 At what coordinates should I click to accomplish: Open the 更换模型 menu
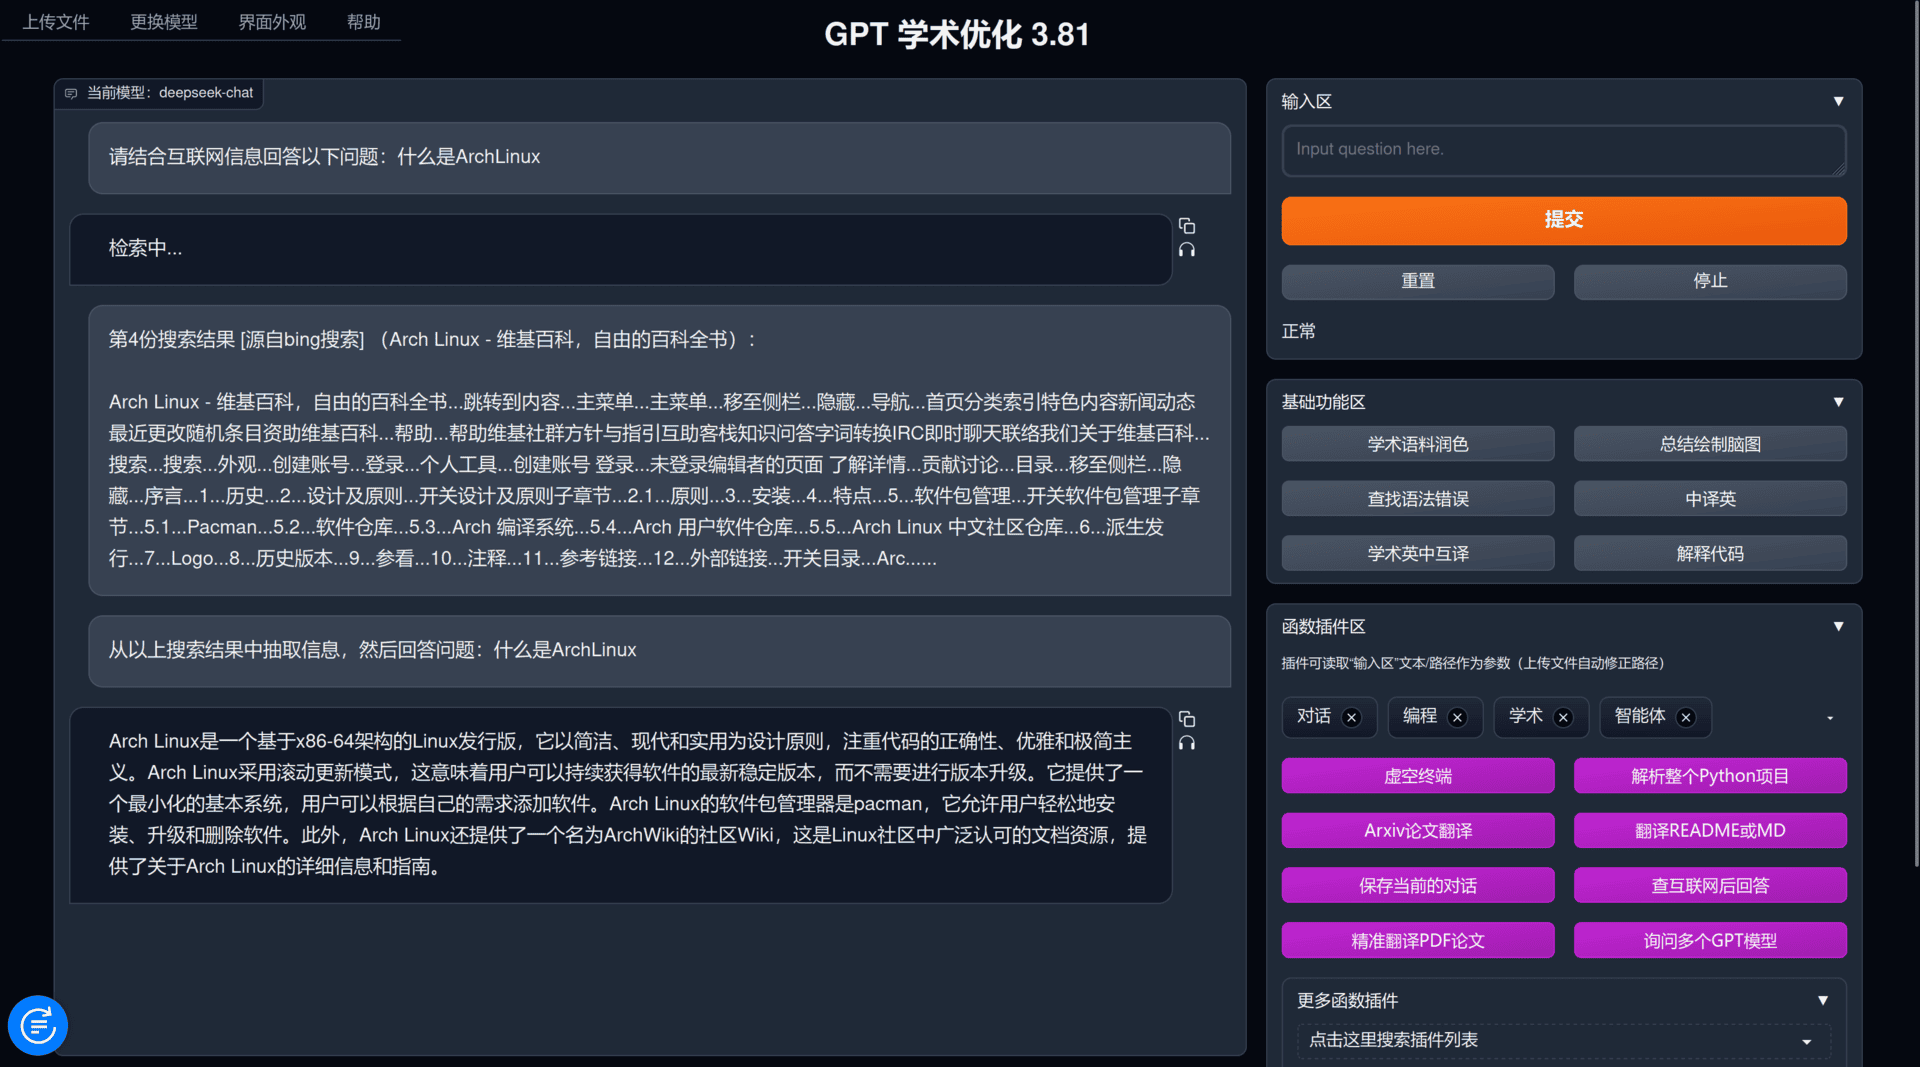[x=164, y=21]
